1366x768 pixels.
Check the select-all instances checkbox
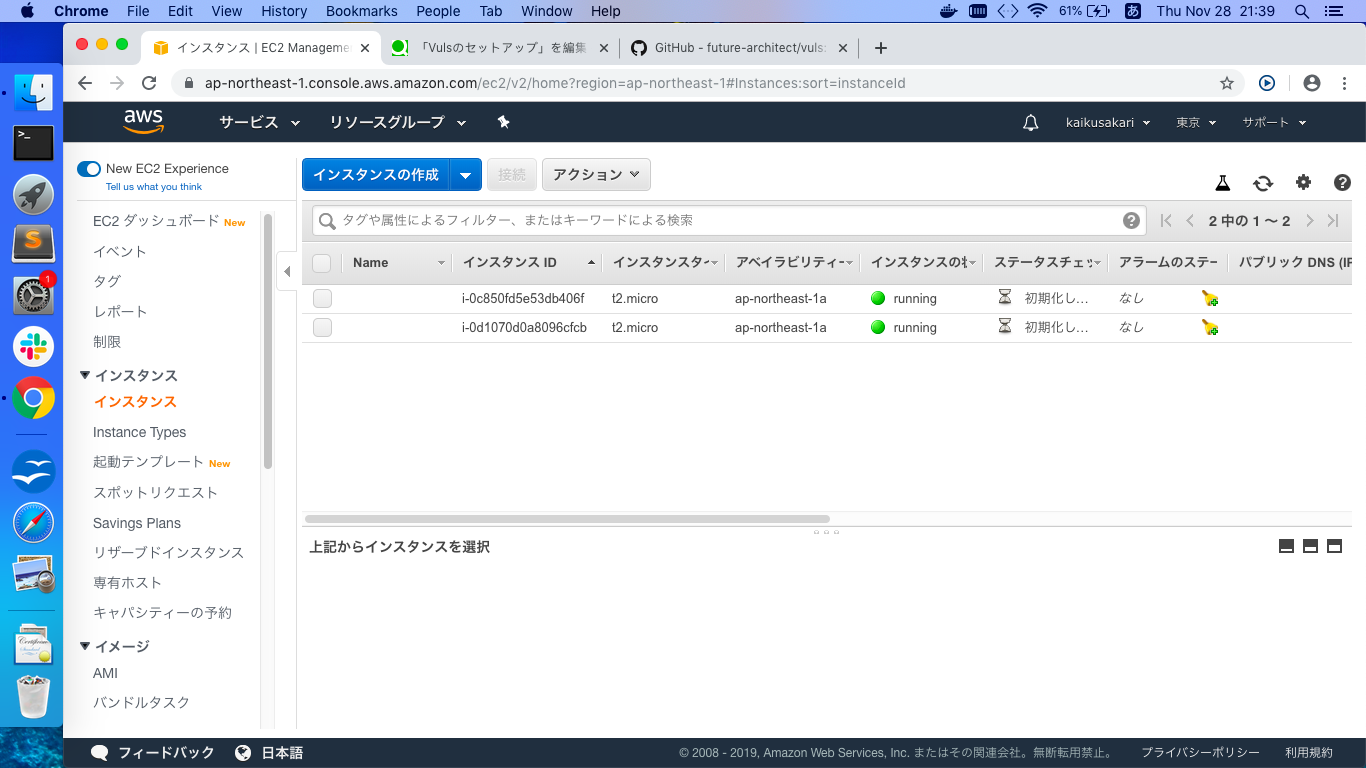pos(322,262)
